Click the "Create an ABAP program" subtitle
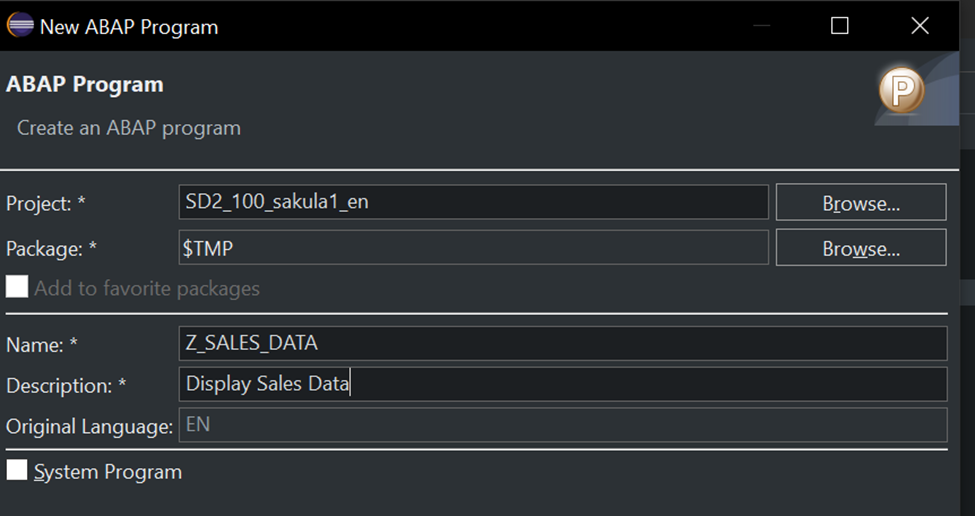This screenshot has height=516, width=975. pos(129,128)
